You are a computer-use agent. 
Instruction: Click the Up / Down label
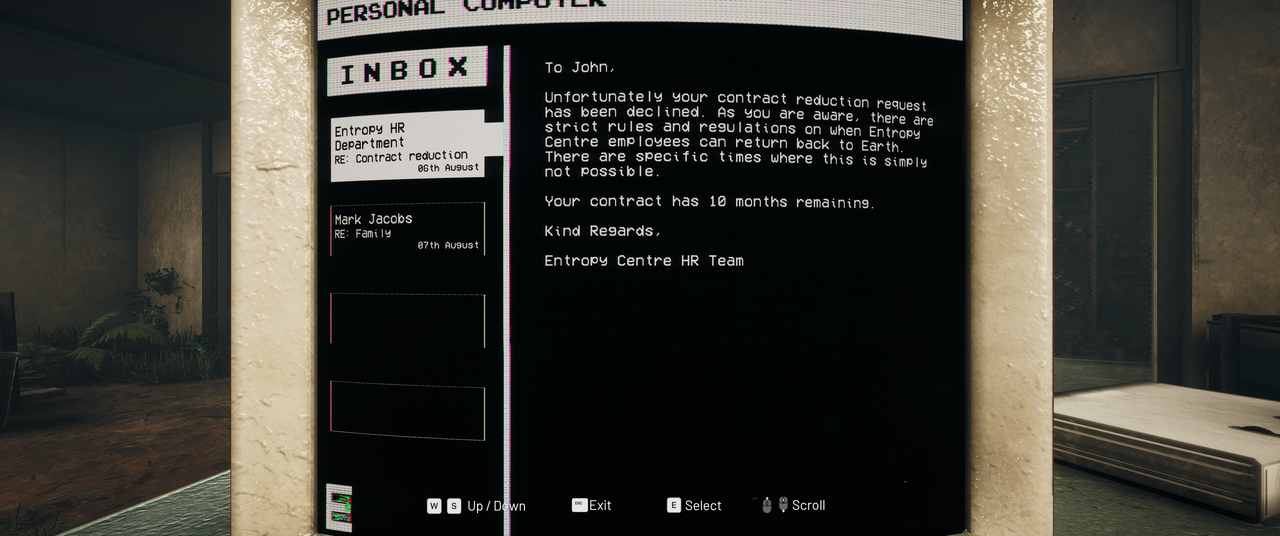496,506
